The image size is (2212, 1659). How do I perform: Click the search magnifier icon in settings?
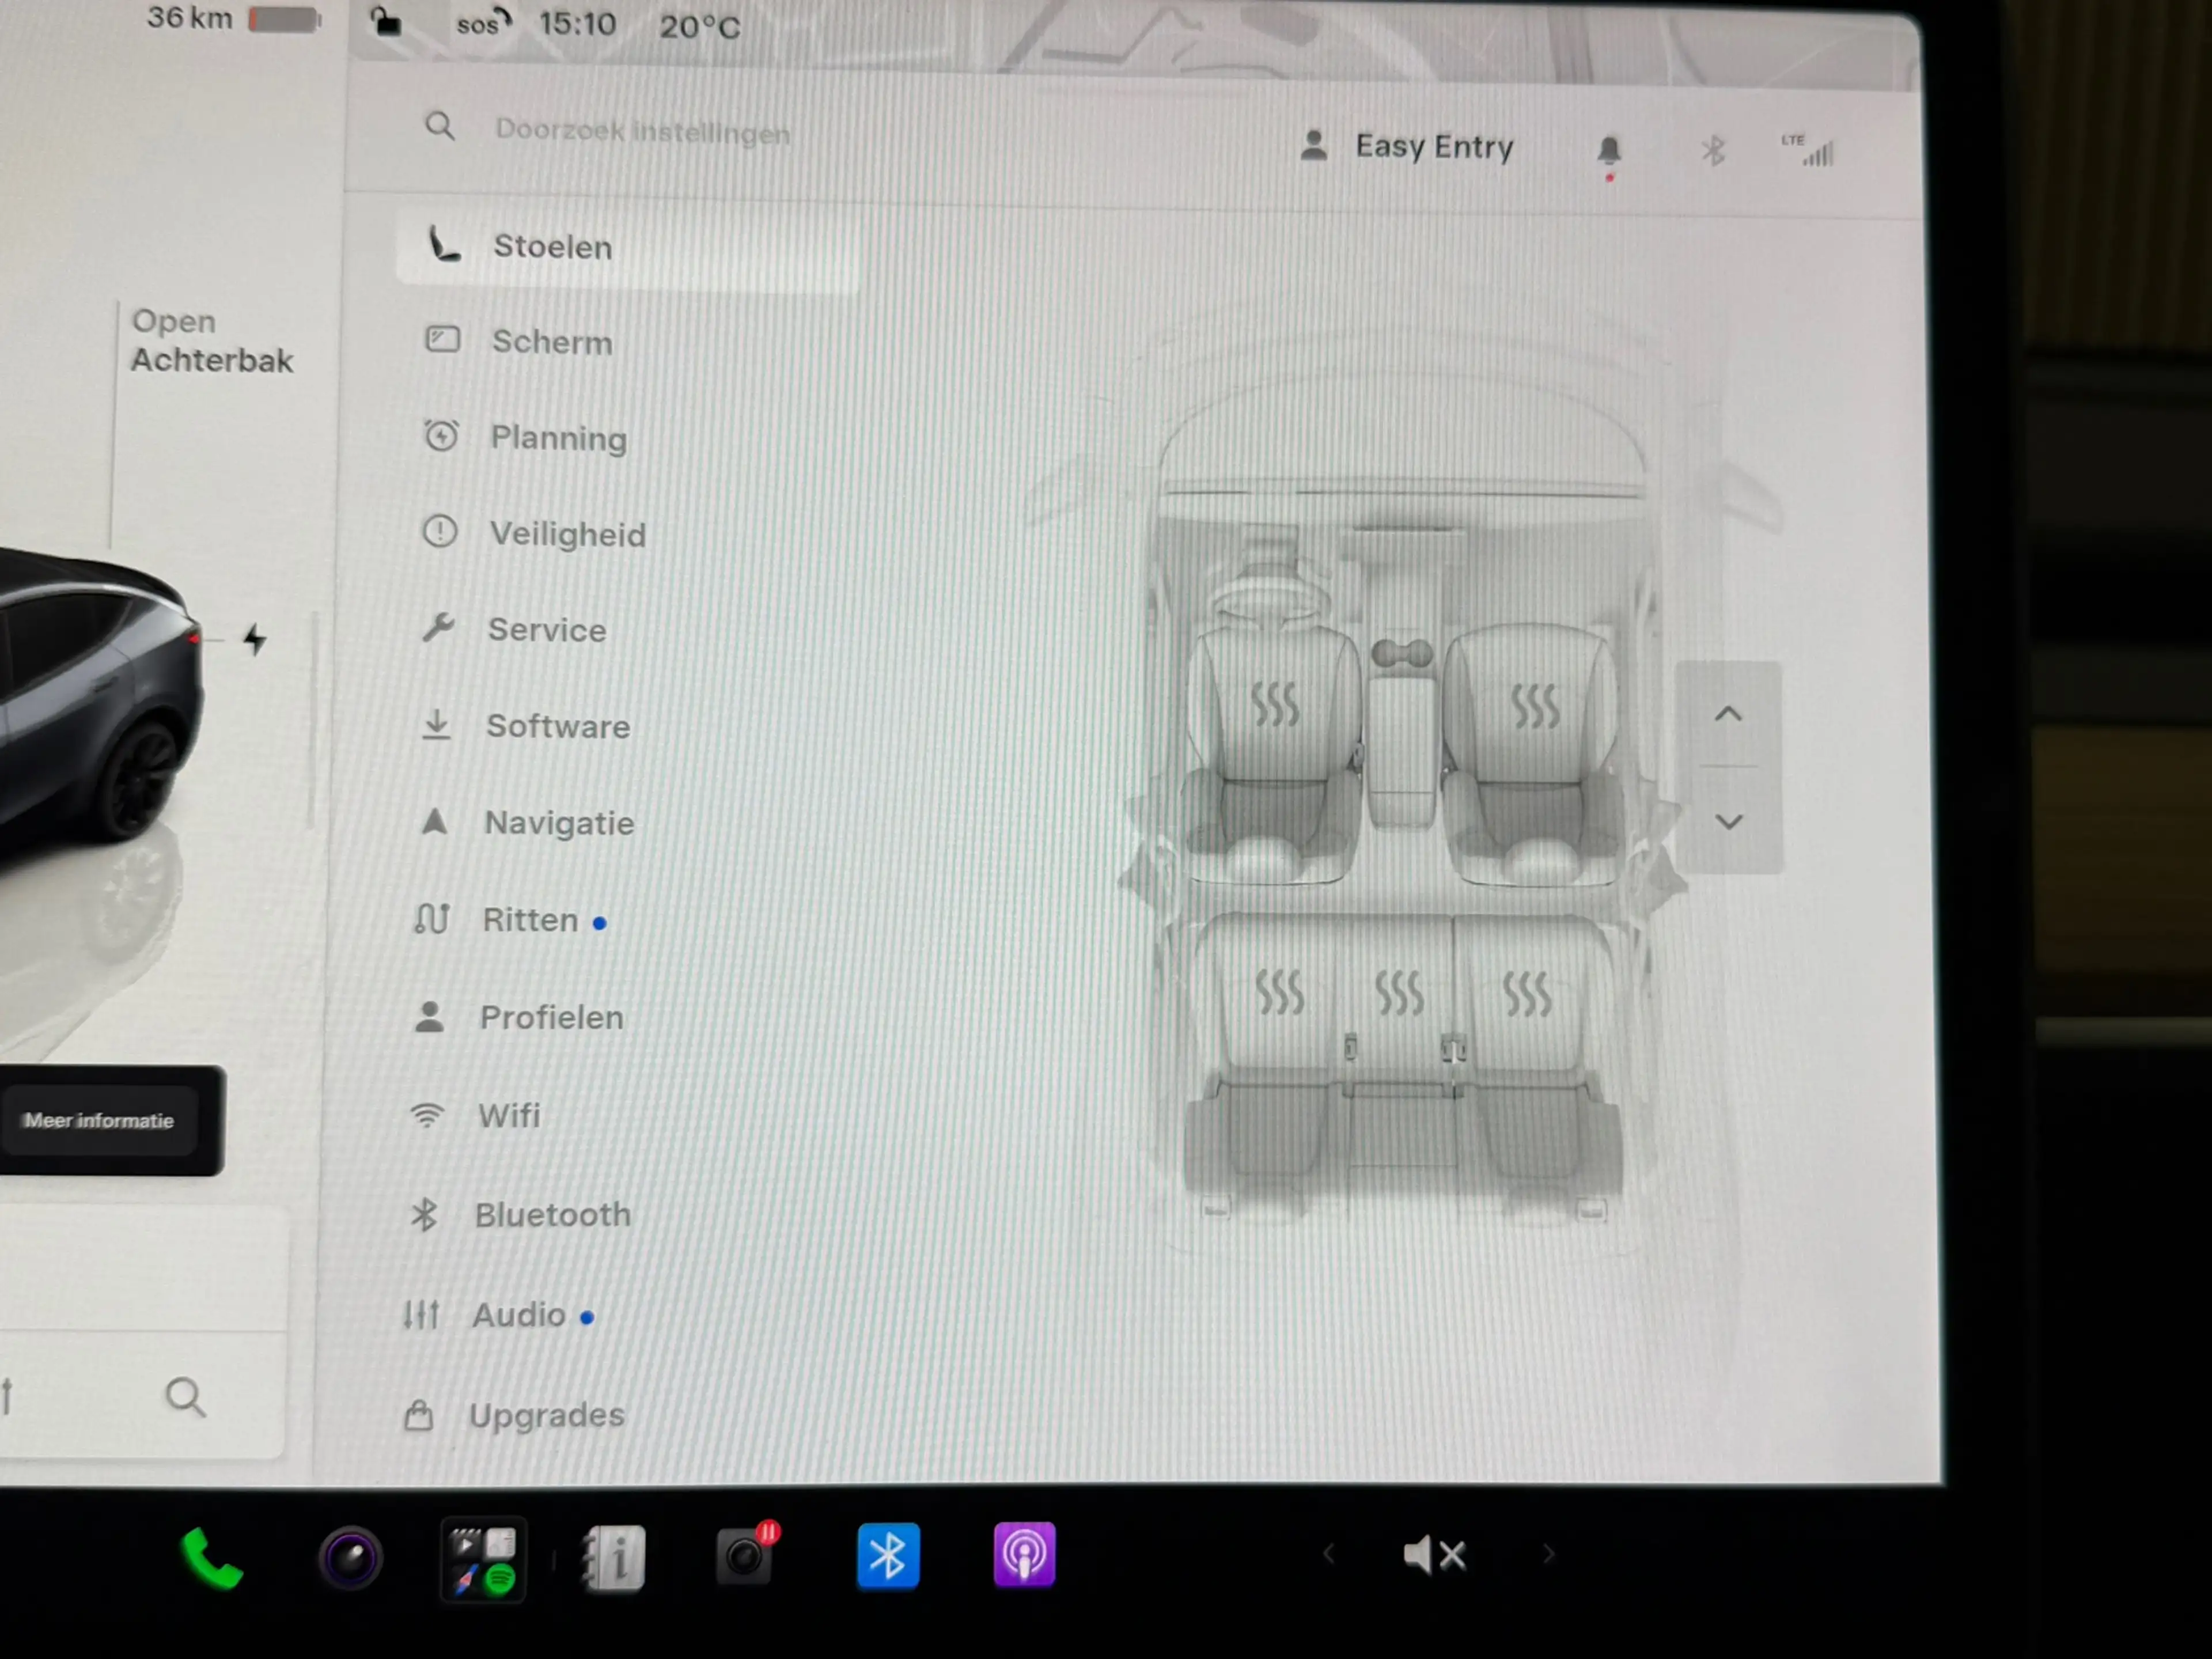point(440,127)
